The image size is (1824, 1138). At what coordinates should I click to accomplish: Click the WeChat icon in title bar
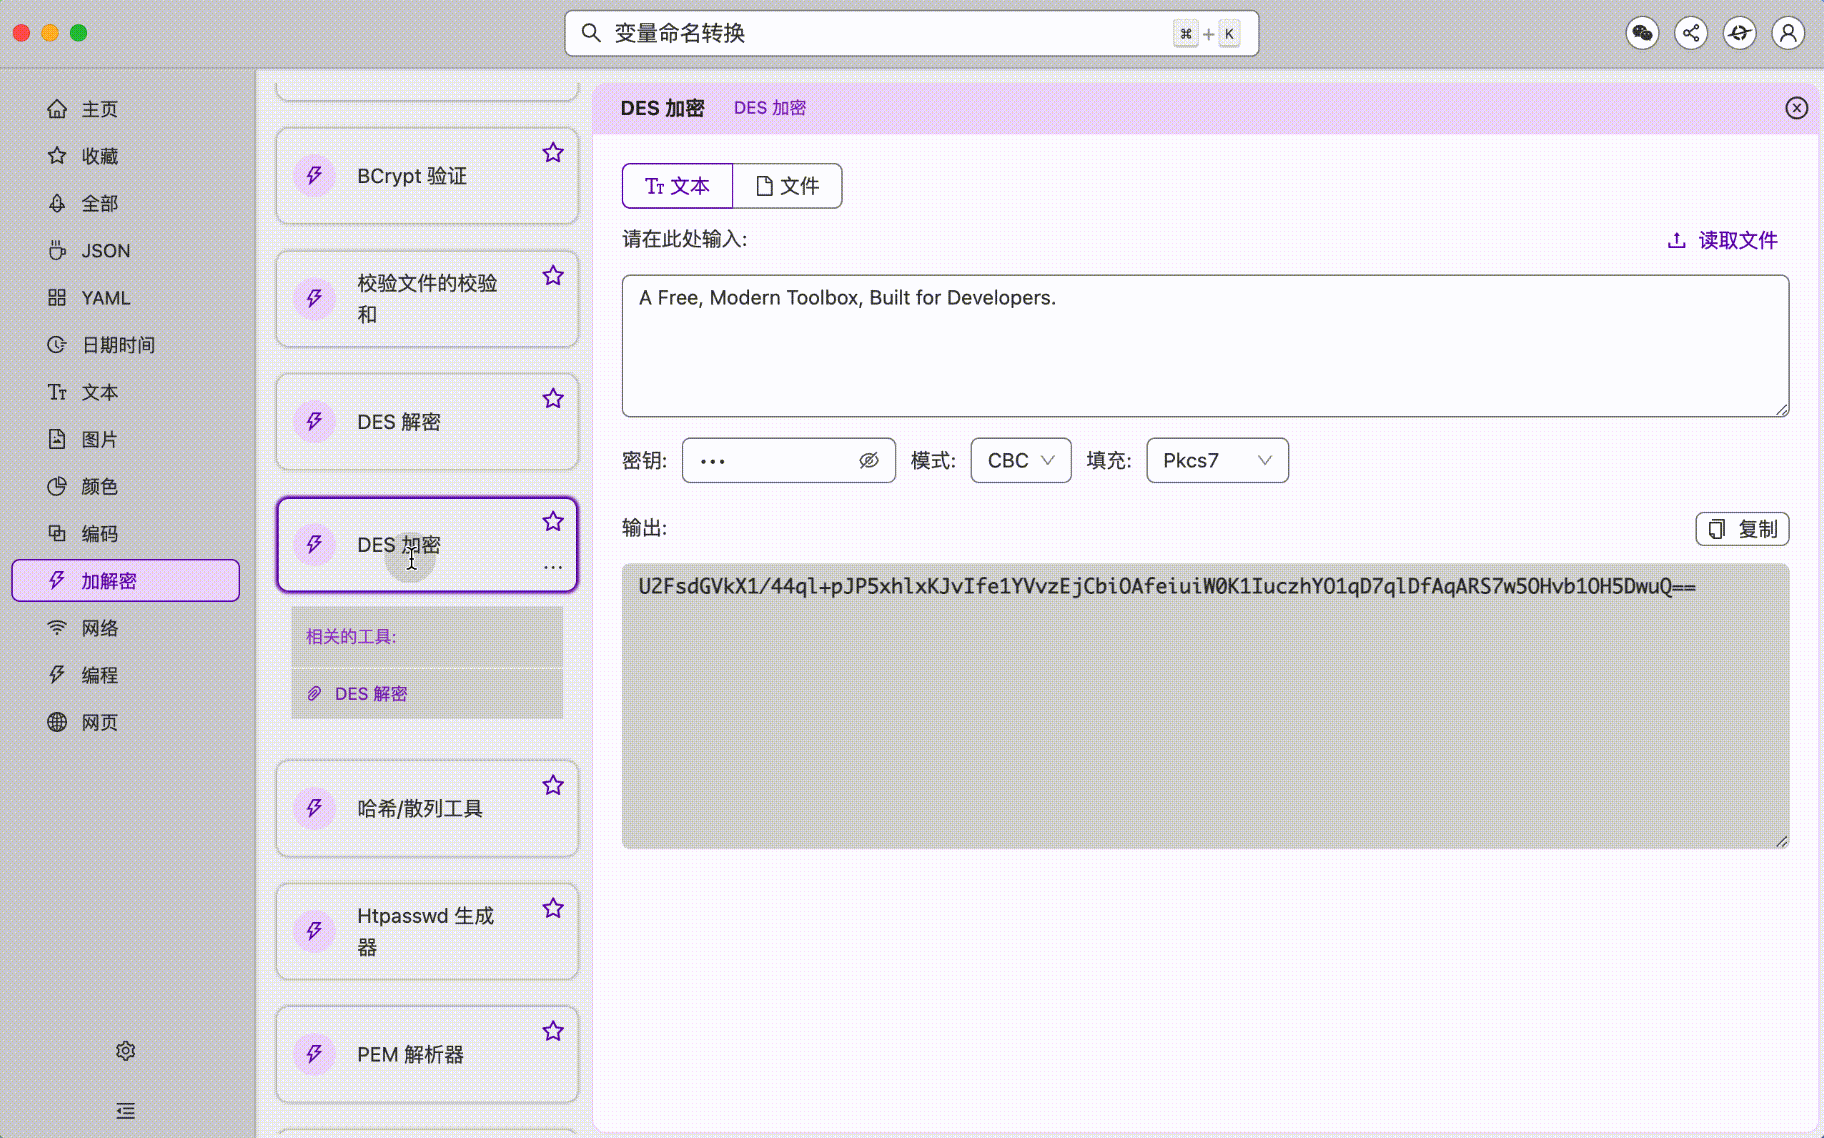click(x=1642, y=33)
